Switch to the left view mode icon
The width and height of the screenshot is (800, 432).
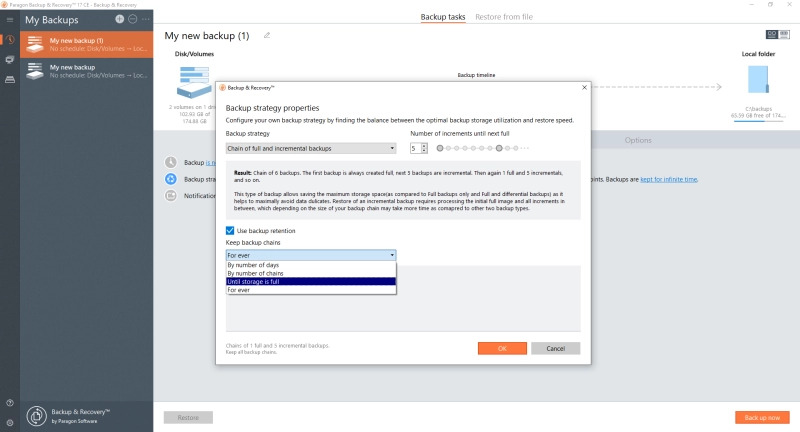(x=772, y=34)
